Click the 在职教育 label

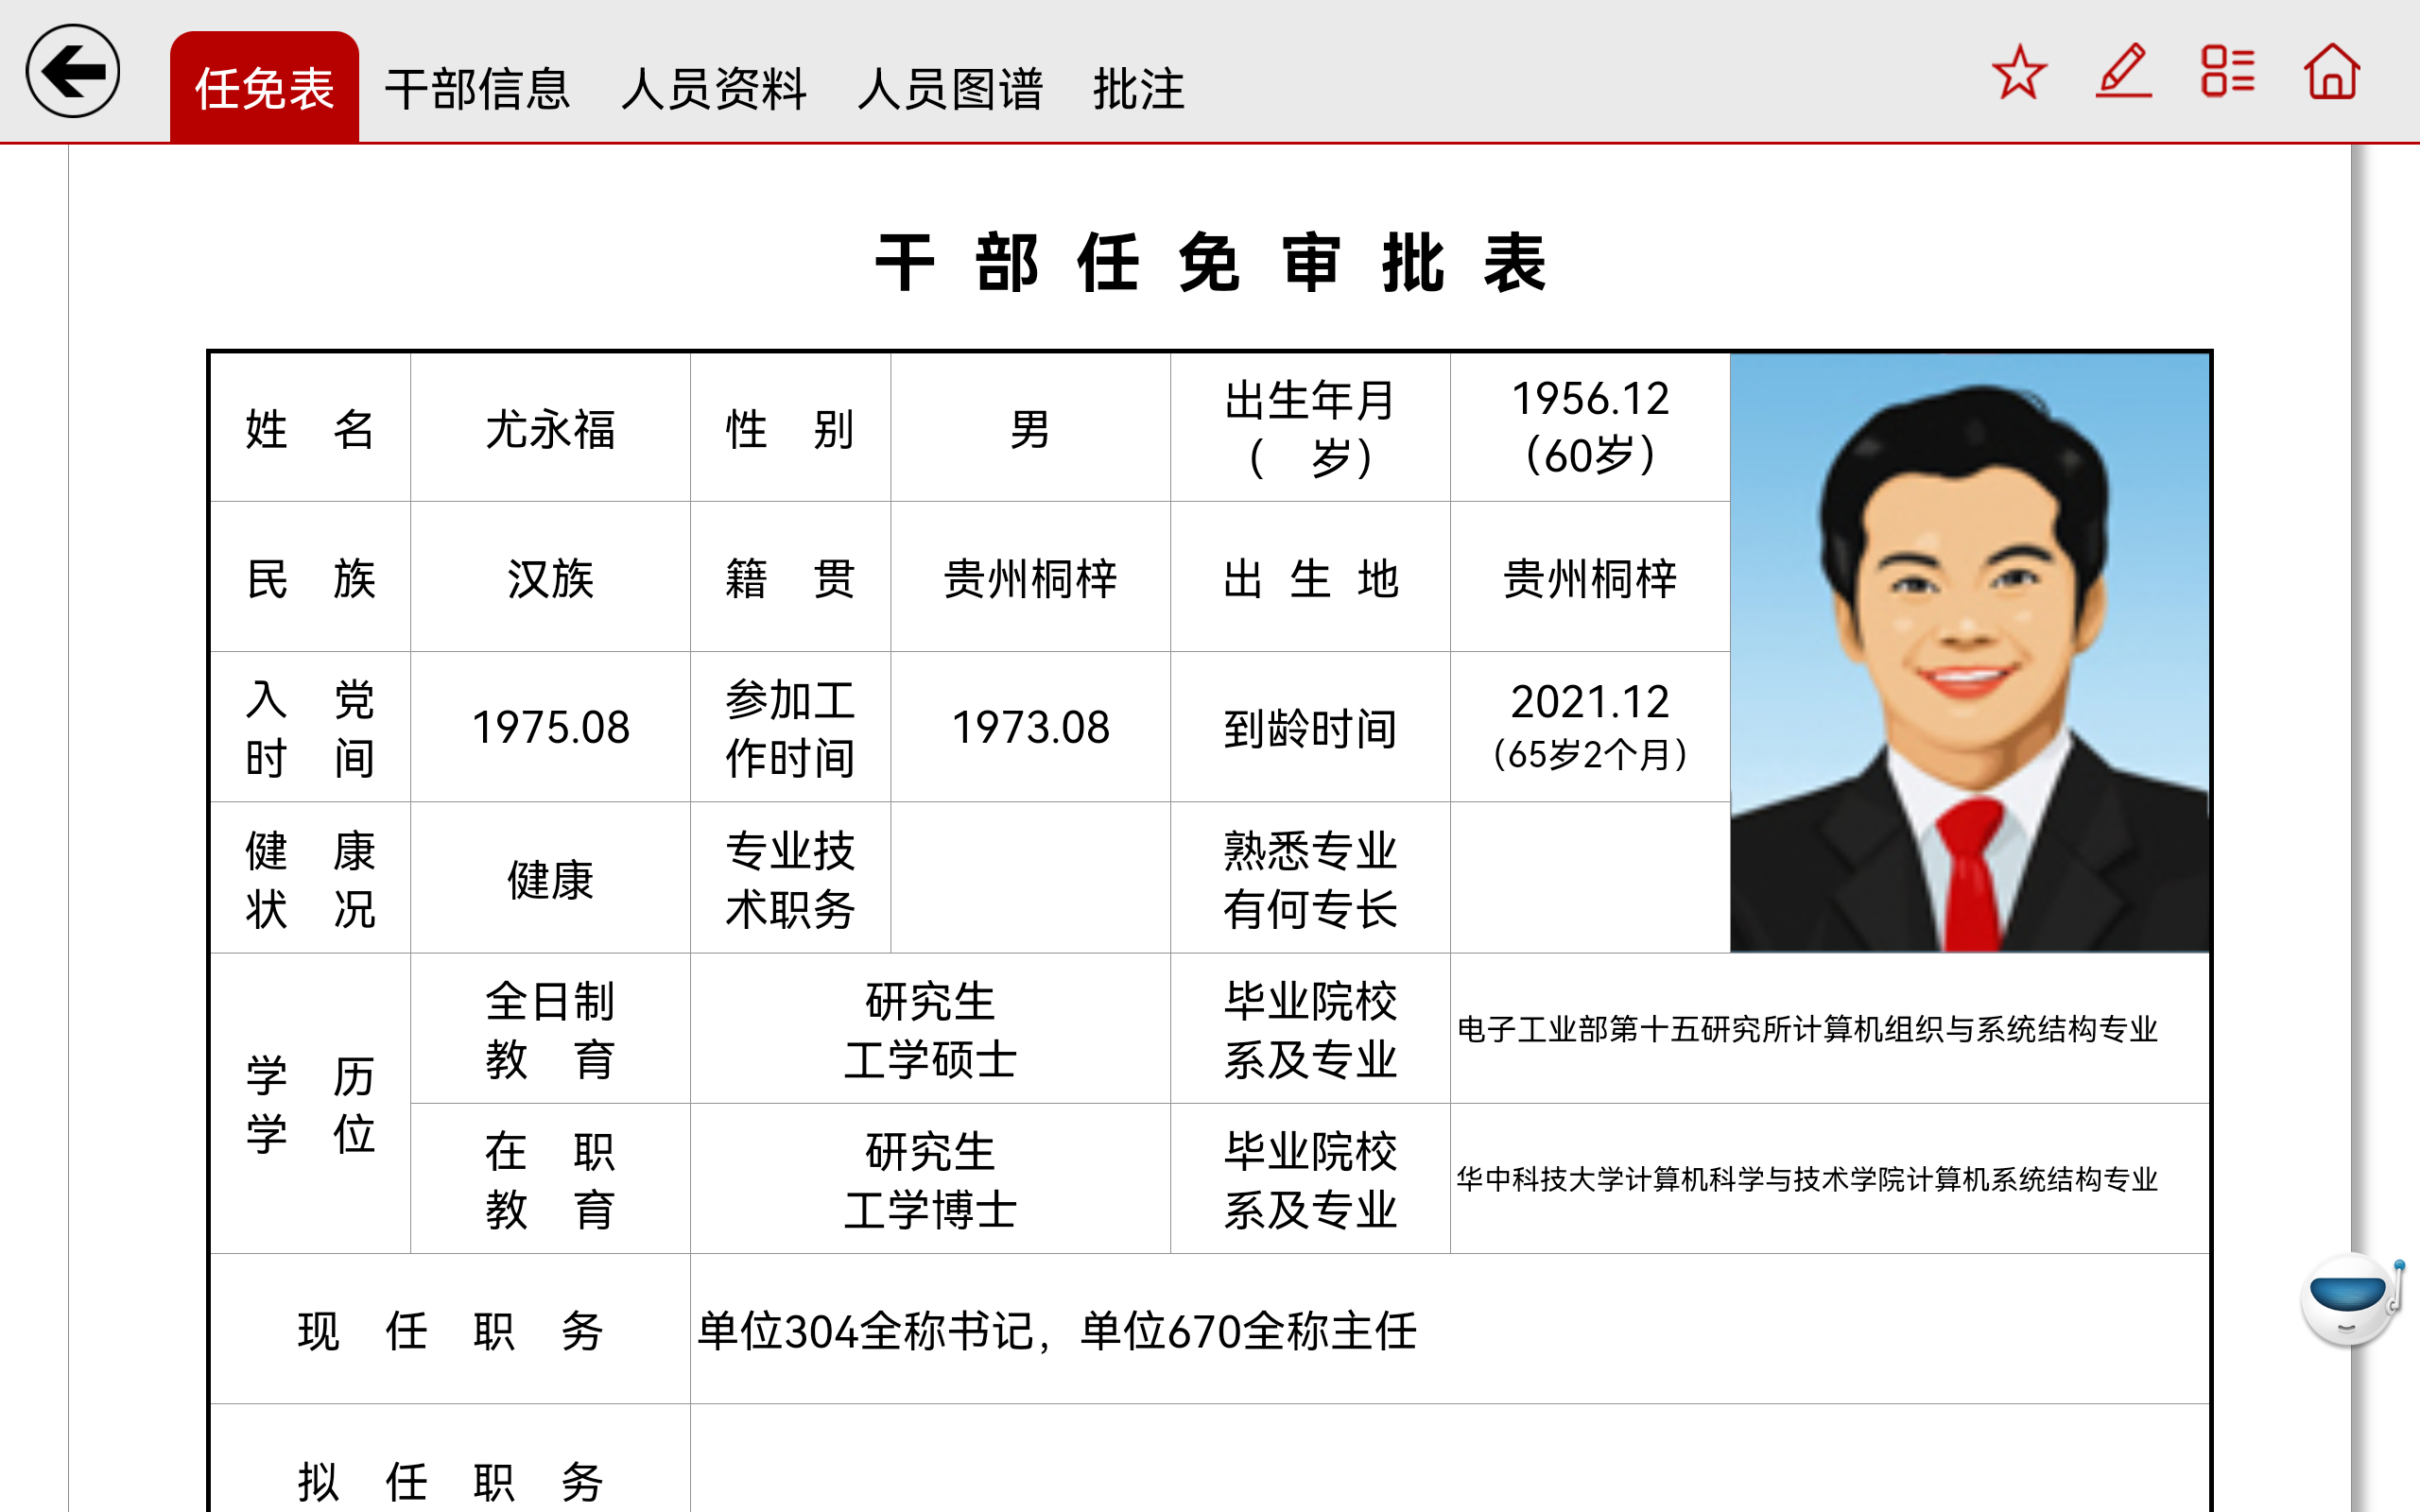[550, 1180]
